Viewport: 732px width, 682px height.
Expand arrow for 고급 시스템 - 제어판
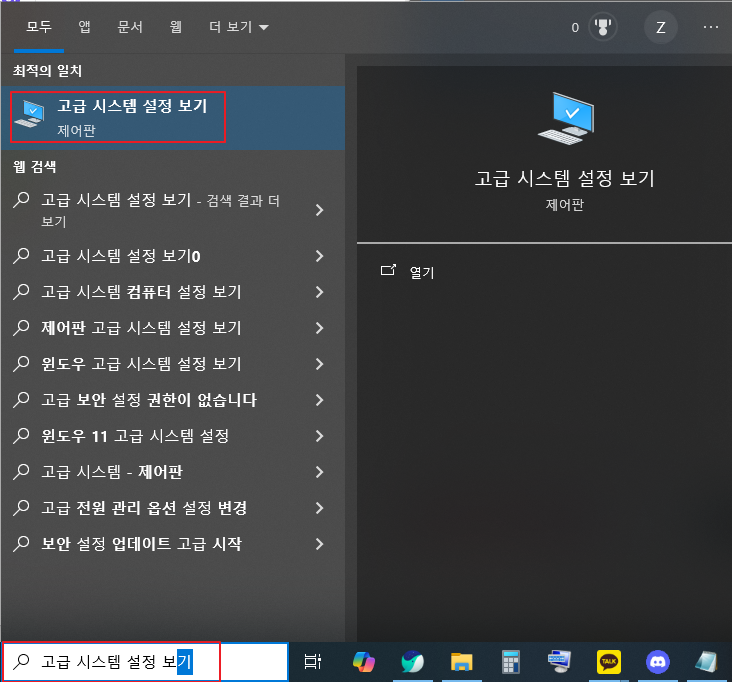tap(319, 472)
